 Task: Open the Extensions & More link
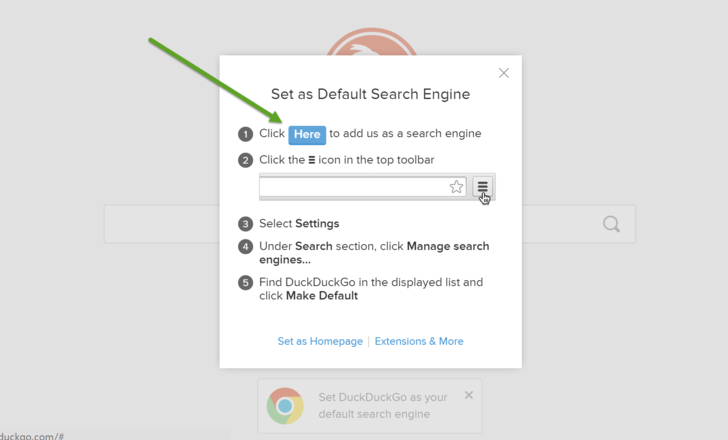pyautogui.click(x=419, y=341)
